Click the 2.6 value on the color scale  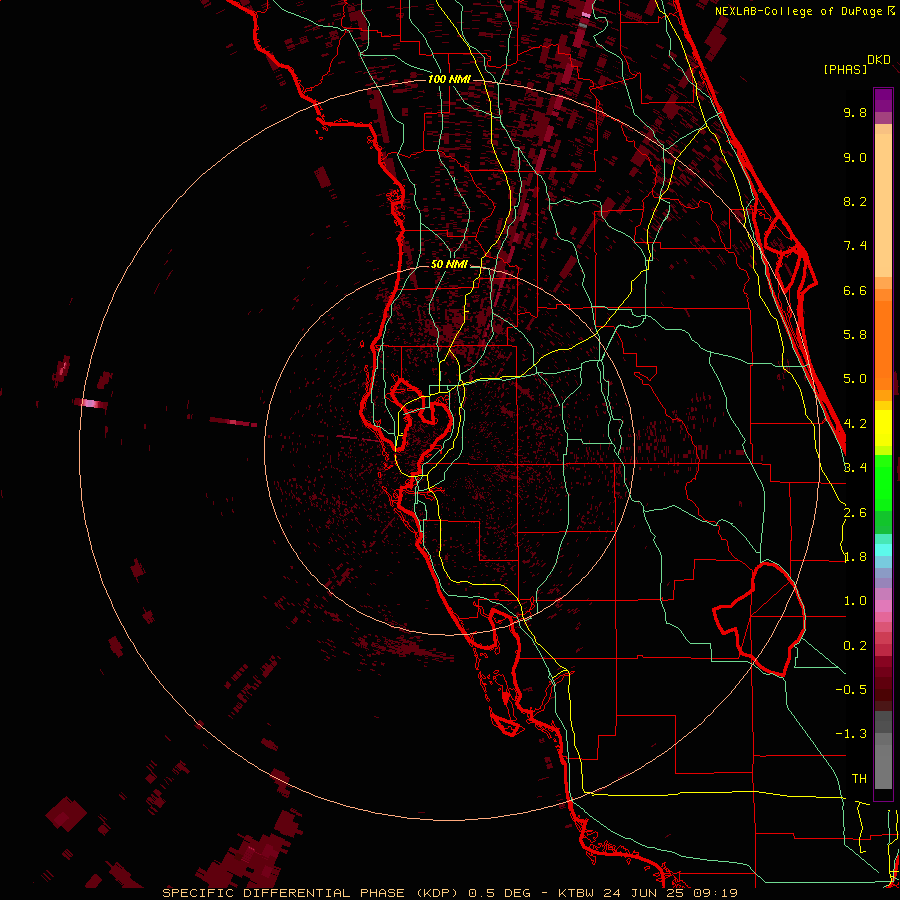(x=855, y=513)
